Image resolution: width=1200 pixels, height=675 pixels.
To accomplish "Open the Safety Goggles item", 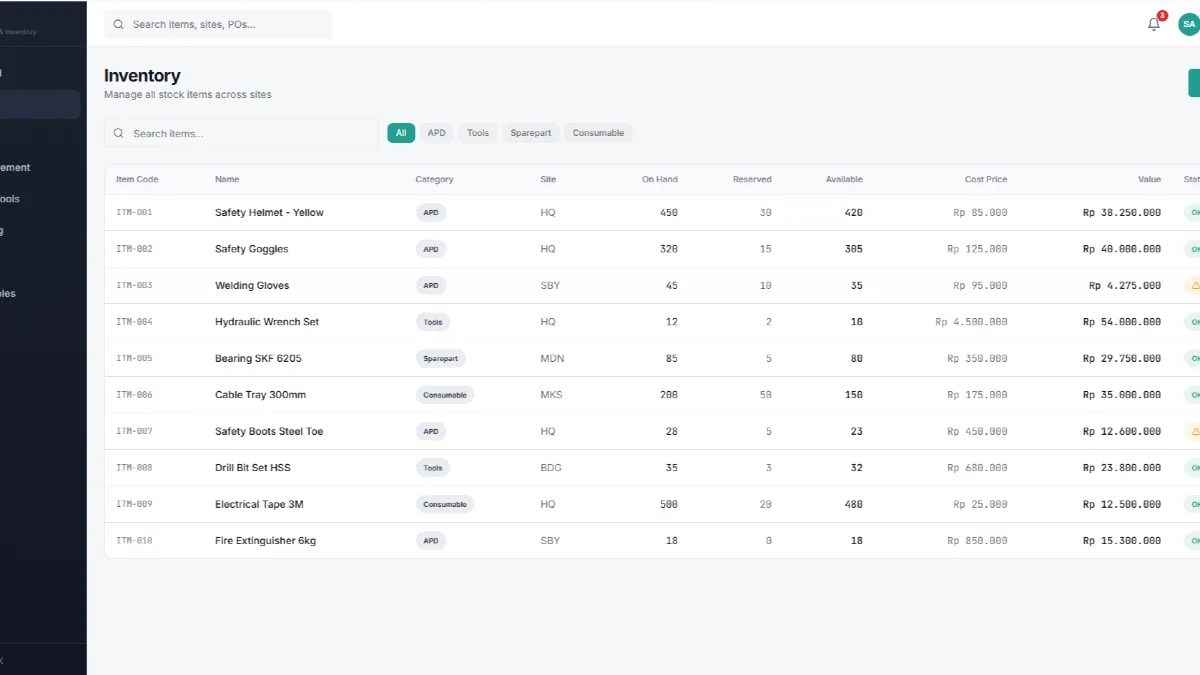I will [x=251, y=249].
